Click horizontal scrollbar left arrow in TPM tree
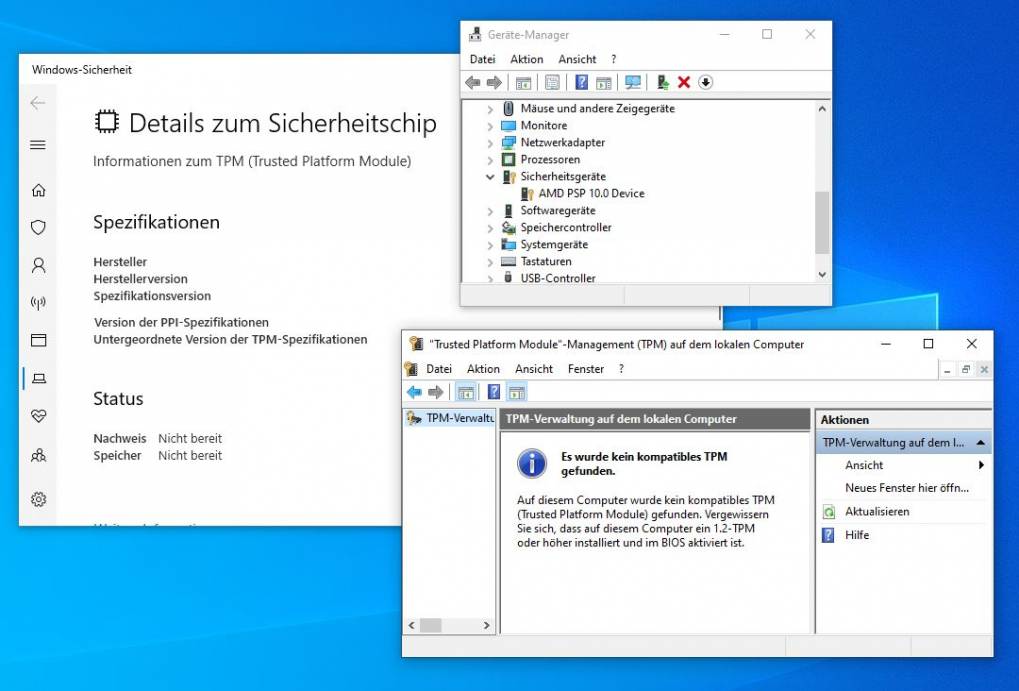 [x=411, y=625]
